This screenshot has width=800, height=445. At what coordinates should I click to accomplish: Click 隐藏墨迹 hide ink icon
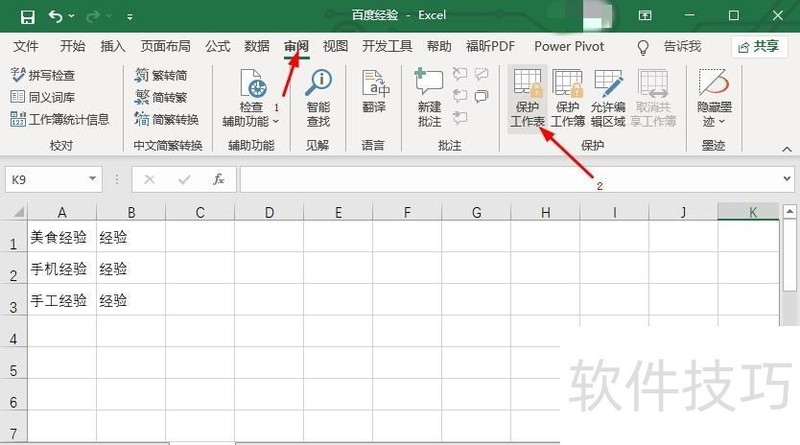pyautogui.click(x=714, y=84)
